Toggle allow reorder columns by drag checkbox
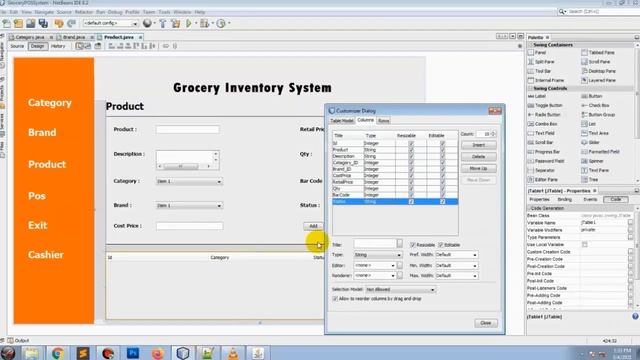This screenshot has width=640, height=360. click(335, 299)
